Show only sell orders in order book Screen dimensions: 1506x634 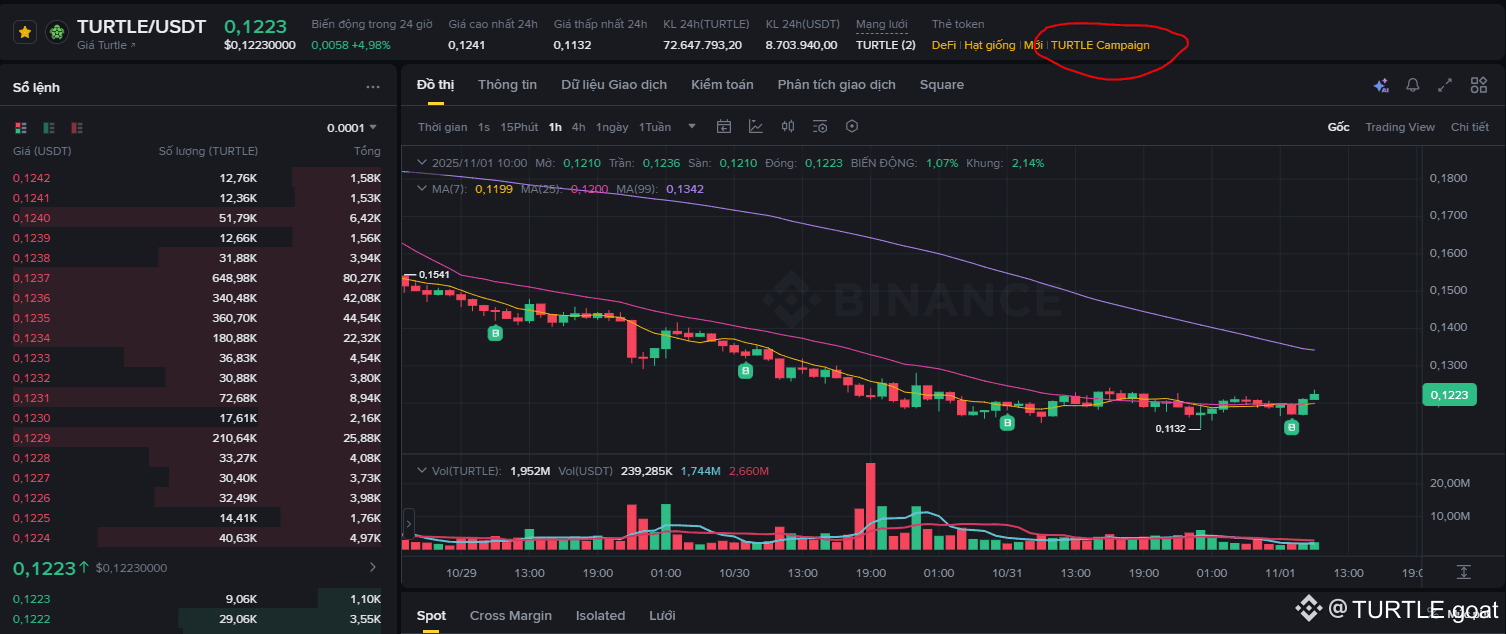click(77, 128)
